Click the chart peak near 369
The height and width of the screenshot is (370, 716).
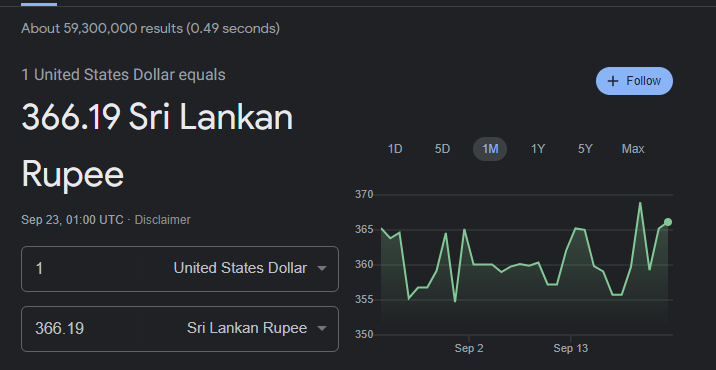coord(640,203)
